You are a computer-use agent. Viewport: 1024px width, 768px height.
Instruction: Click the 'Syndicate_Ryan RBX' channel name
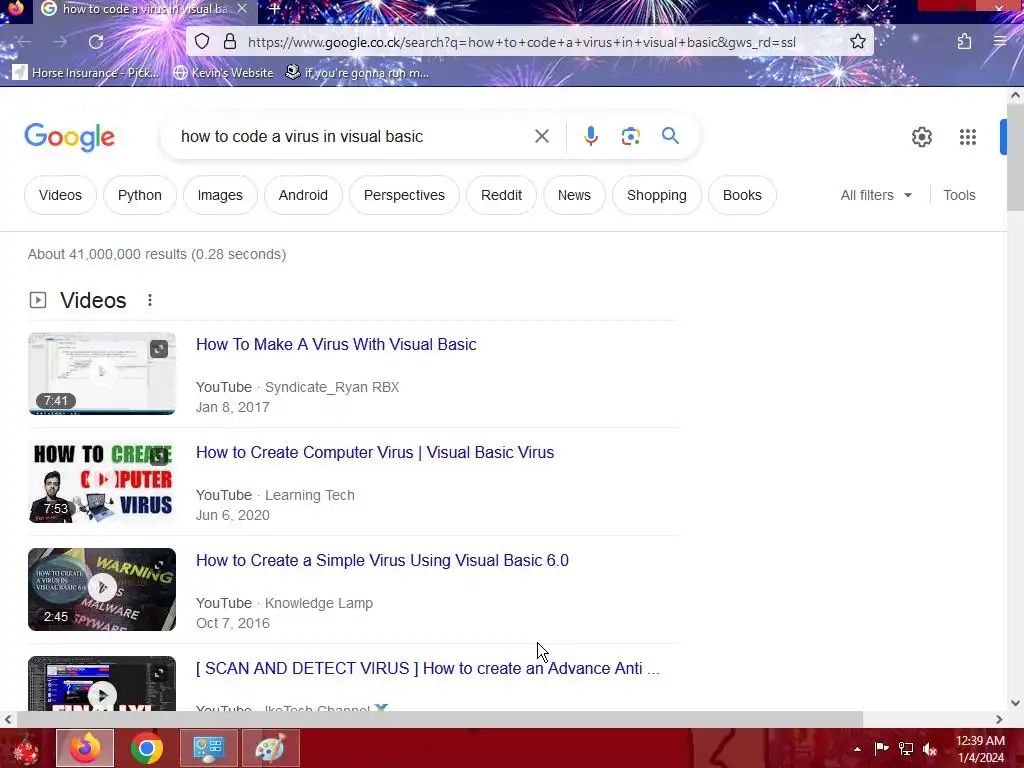tap(332, 387)
